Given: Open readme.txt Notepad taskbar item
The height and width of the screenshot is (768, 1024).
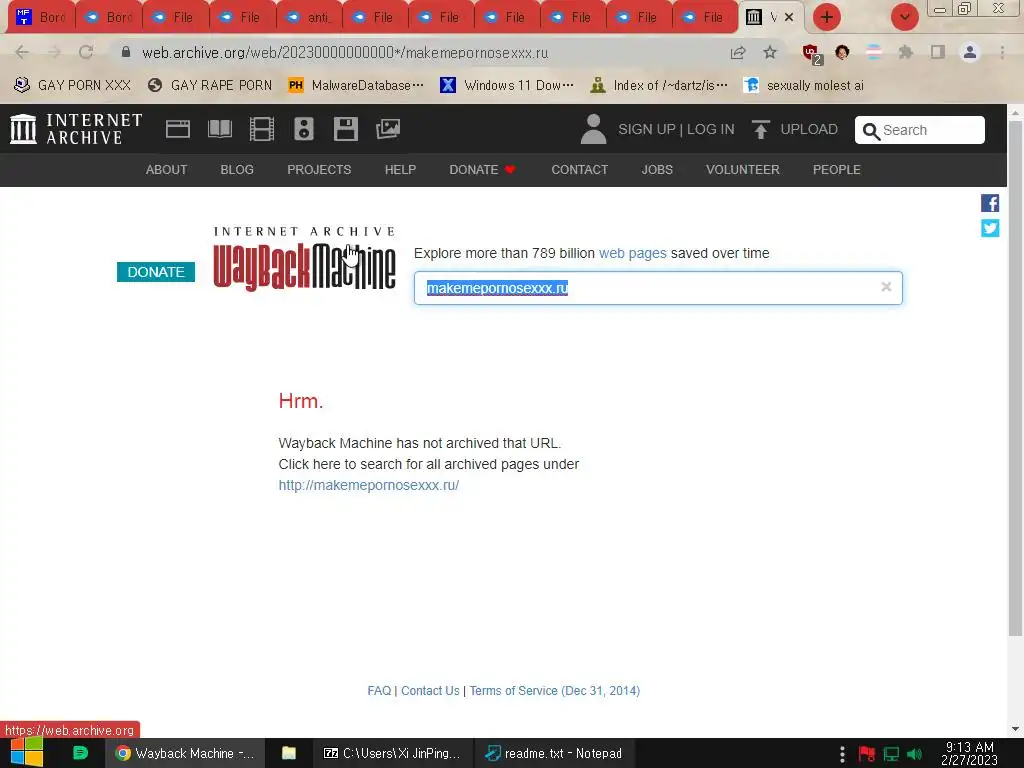Looking at the screenshot, I should coord(554,753).
